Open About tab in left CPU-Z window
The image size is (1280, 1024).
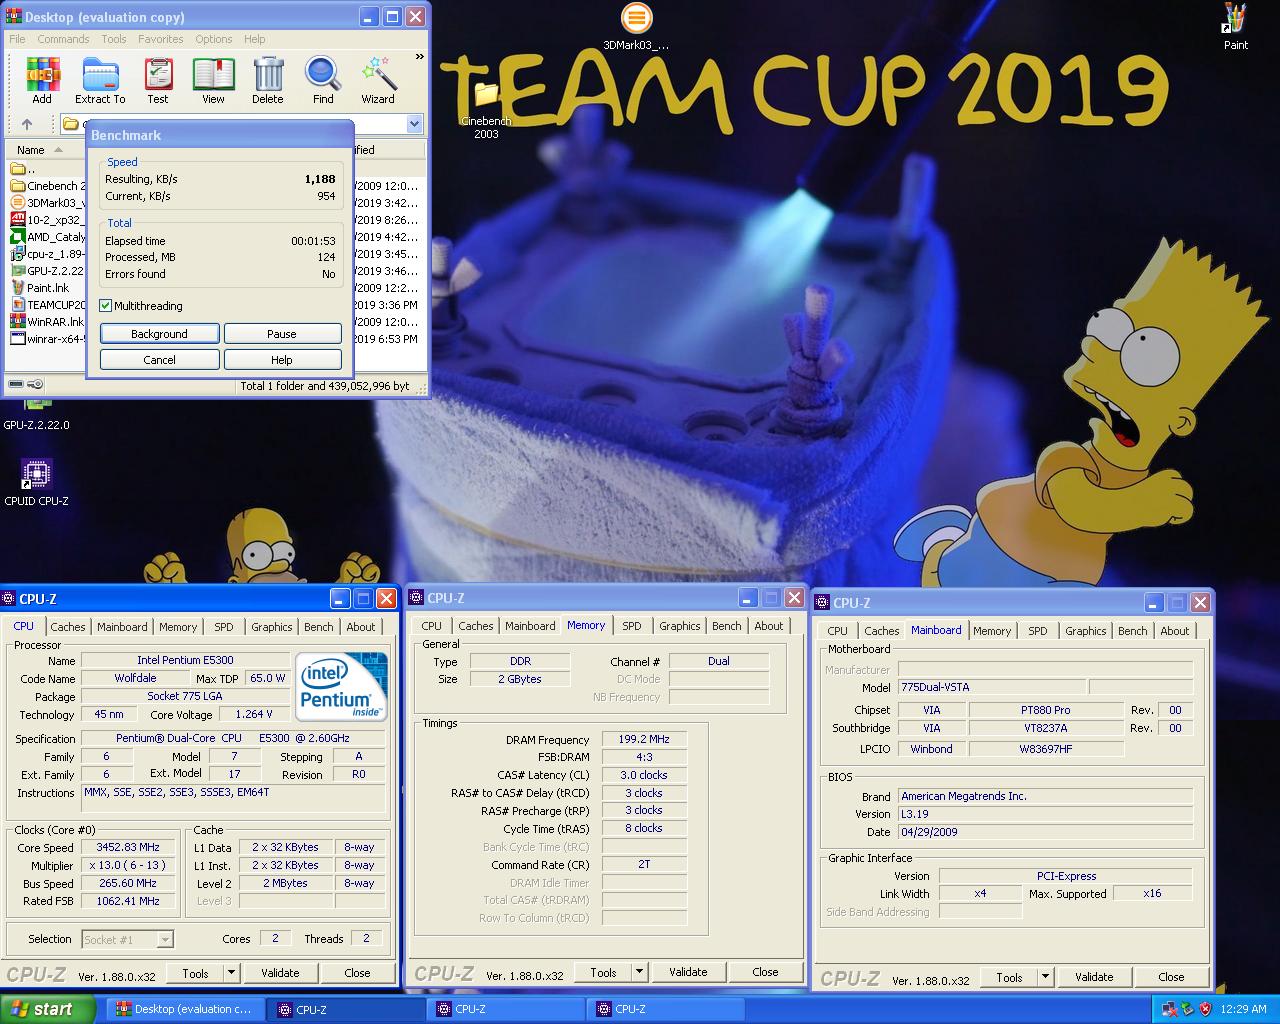[x=361, y=627]
